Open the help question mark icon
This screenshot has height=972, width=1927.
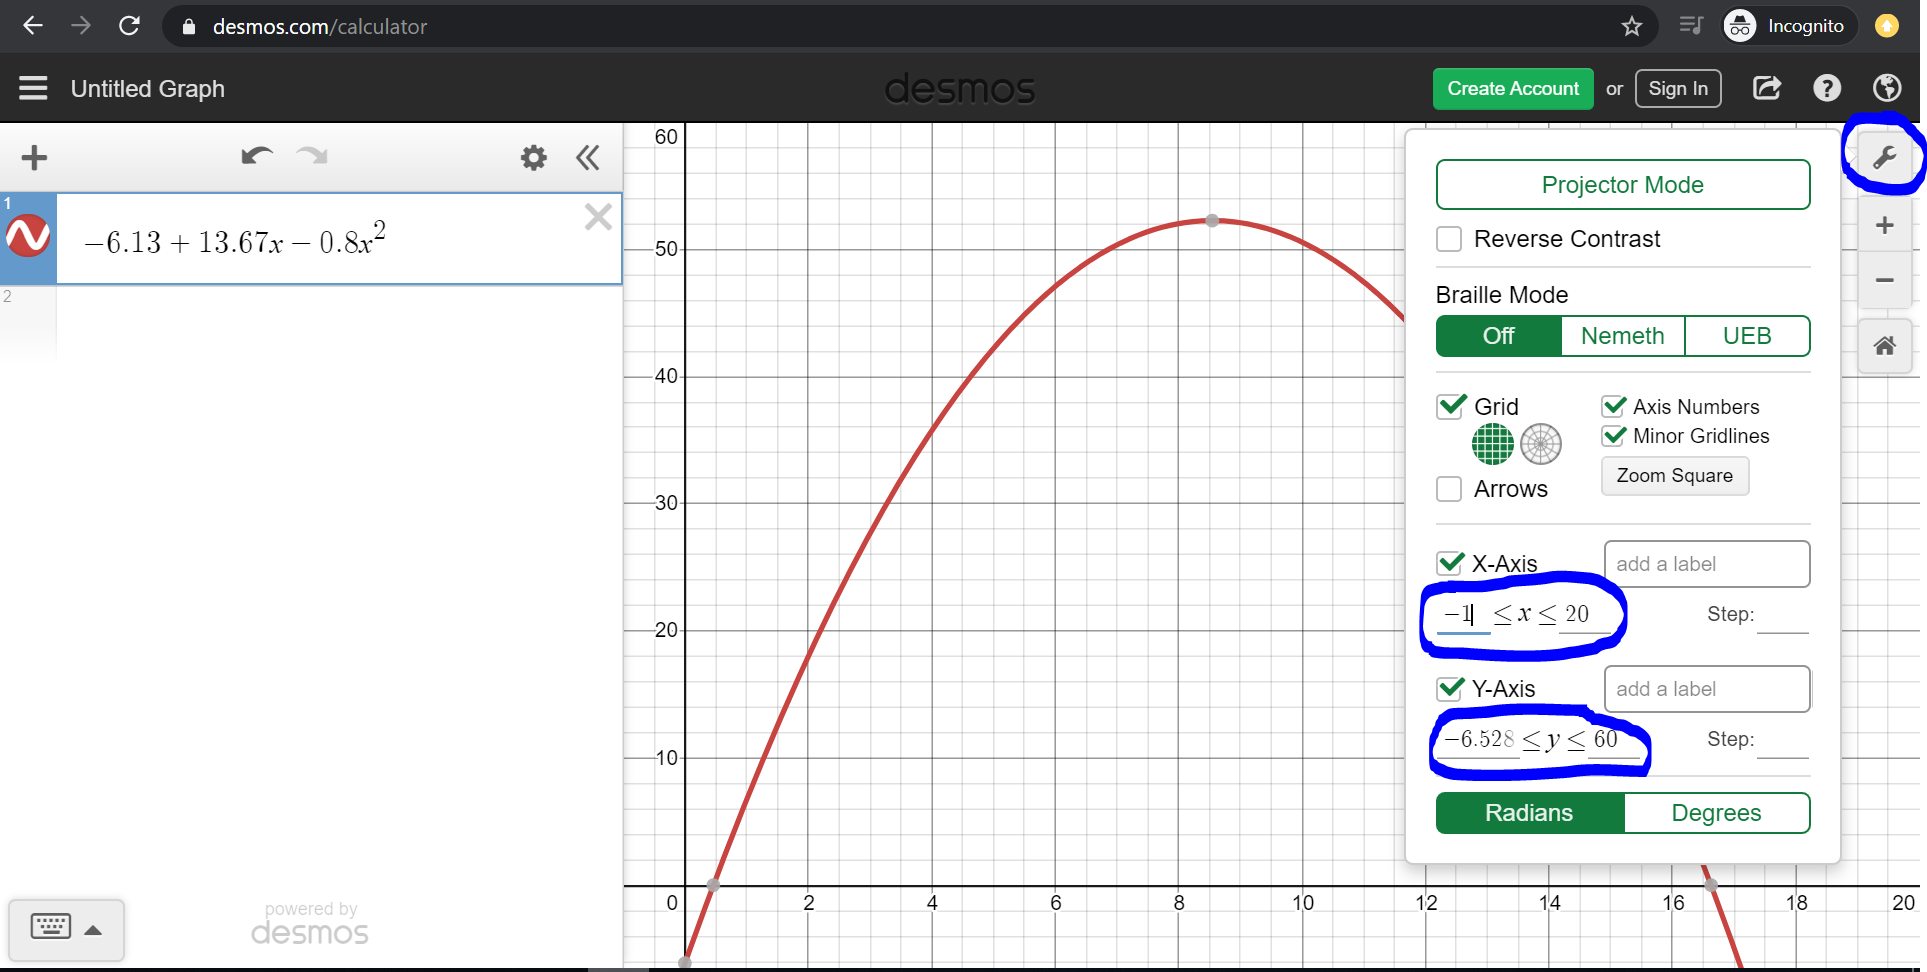point(1827,88)
